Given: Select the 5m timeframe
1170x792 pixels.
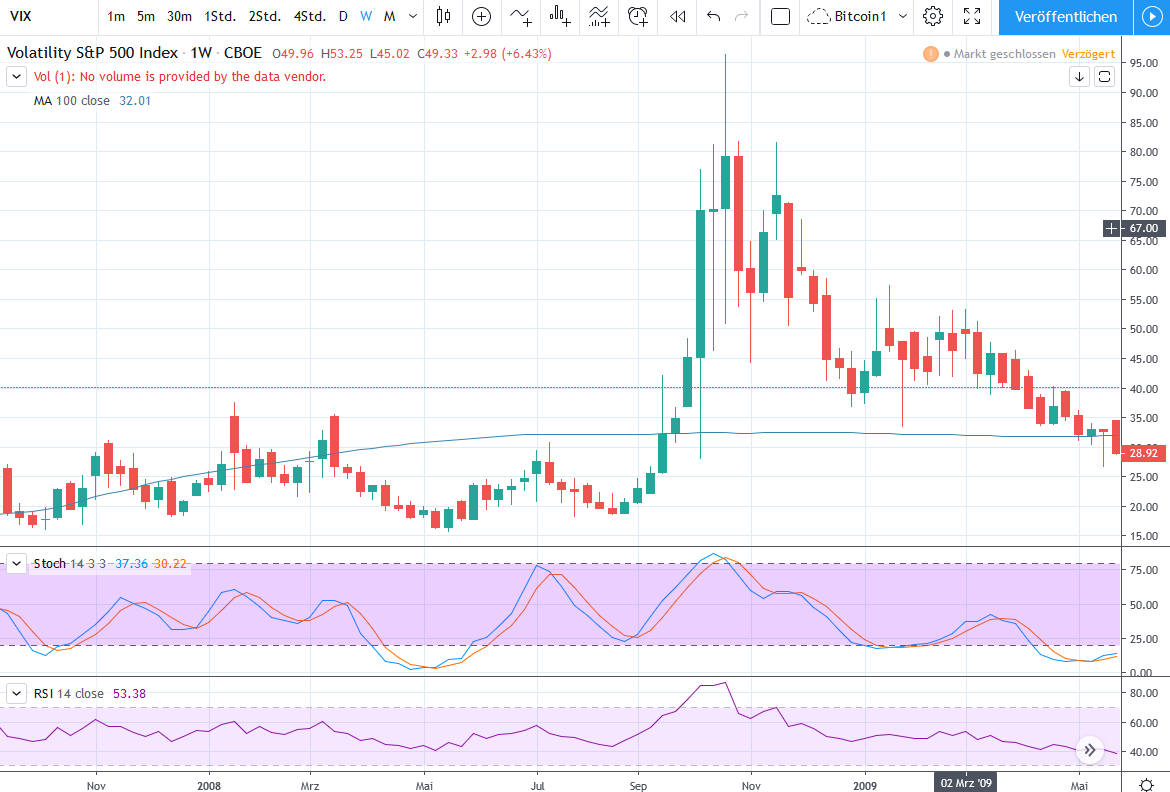Looking at the screenshot, I should pos(146,16).
